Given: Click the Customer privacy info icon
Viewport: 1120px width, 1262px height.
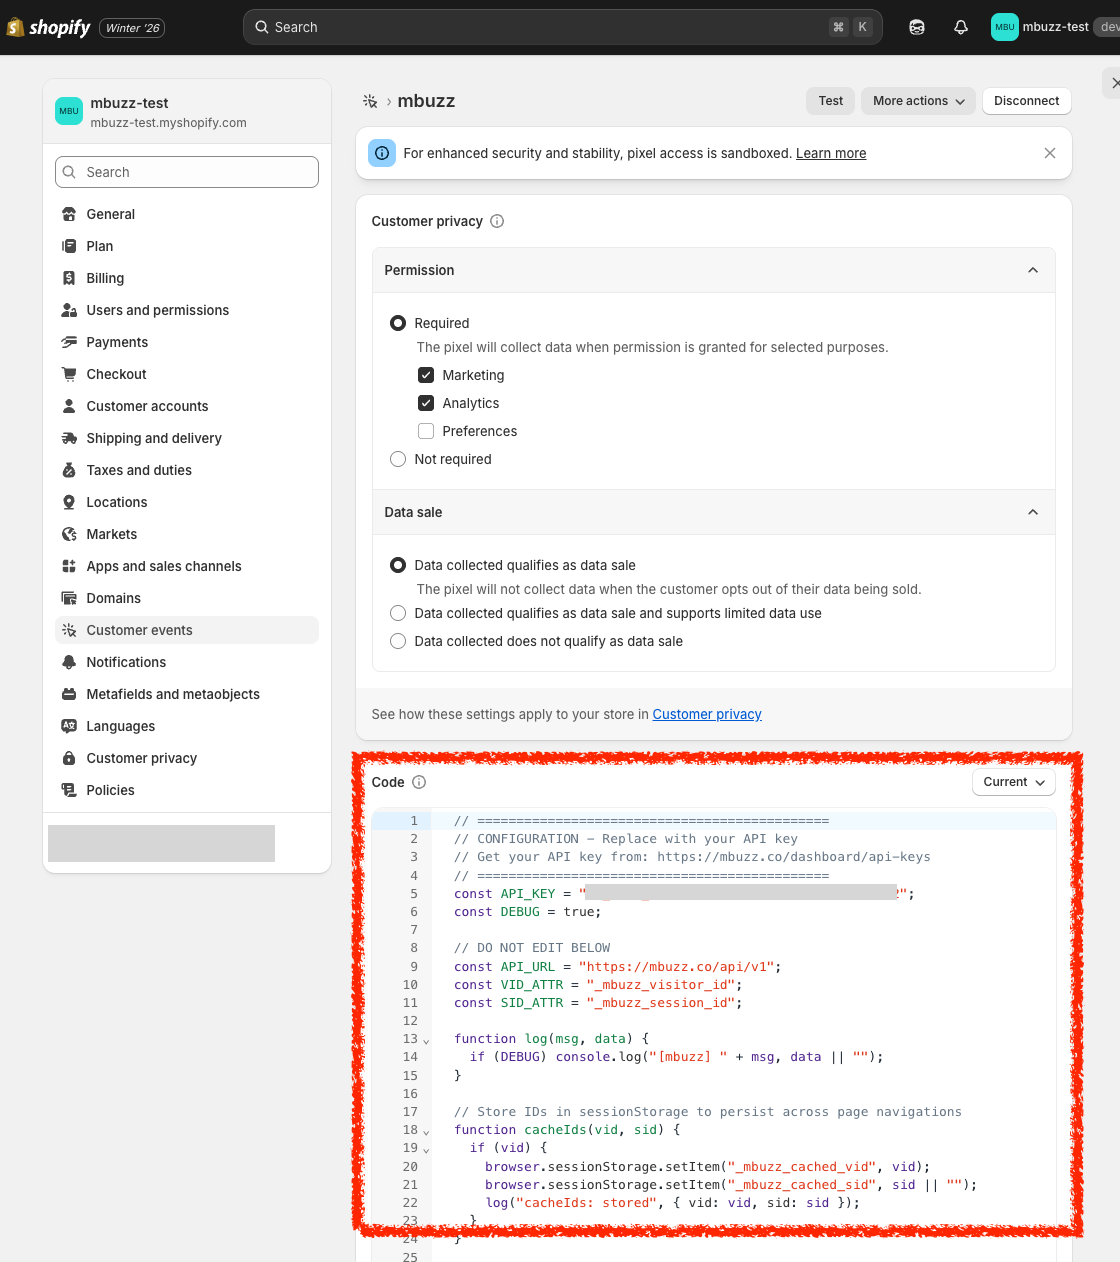Looking at the screenshot, I should pyautogui.click(x=497, y=221).
